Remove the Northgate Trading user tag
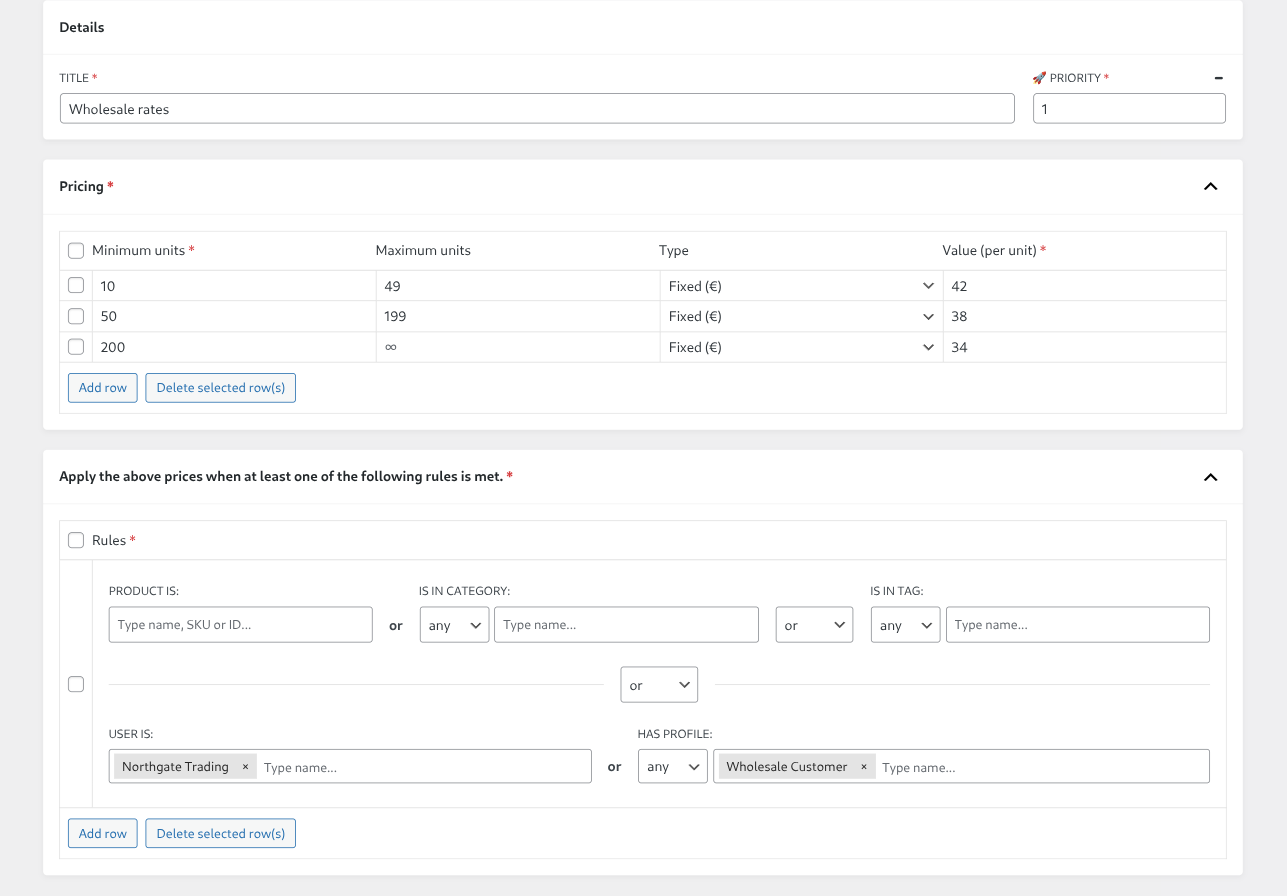This screenshot has height=896, width=1287. coord(245,767)
